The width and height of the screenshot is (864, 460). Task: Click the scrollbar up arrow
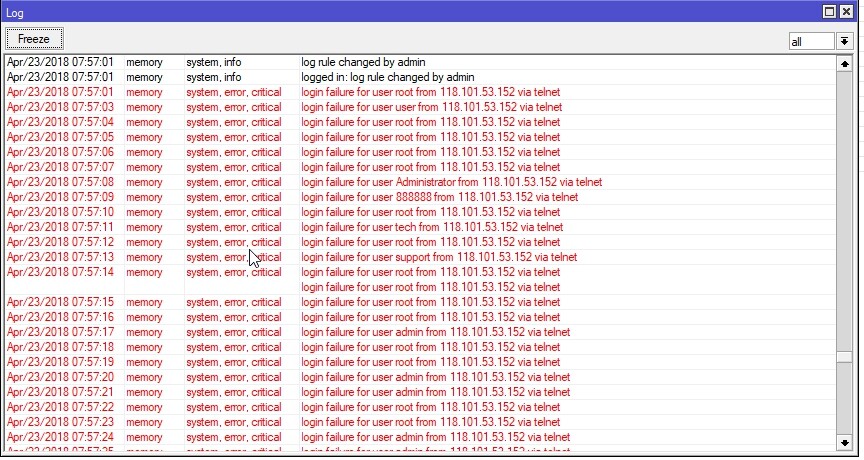point(845,61)
